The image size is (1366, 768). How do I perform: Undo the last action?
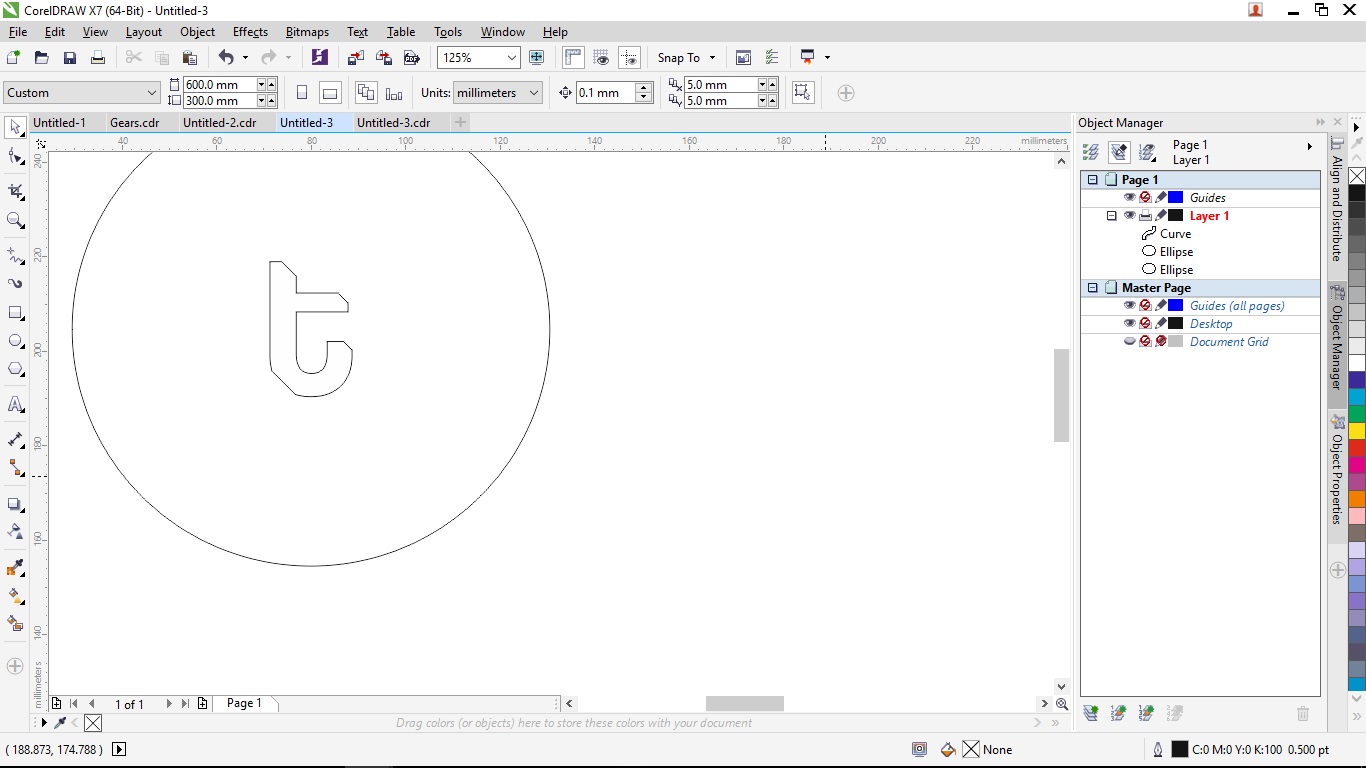click(226, 58)
